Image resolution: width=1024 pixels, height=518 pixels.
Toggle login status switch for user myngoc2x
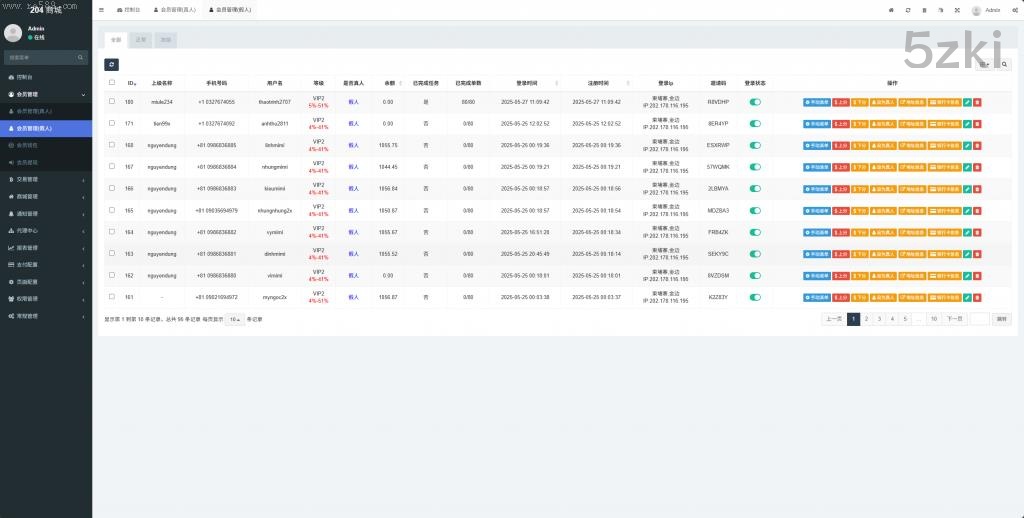click(755, 298)
